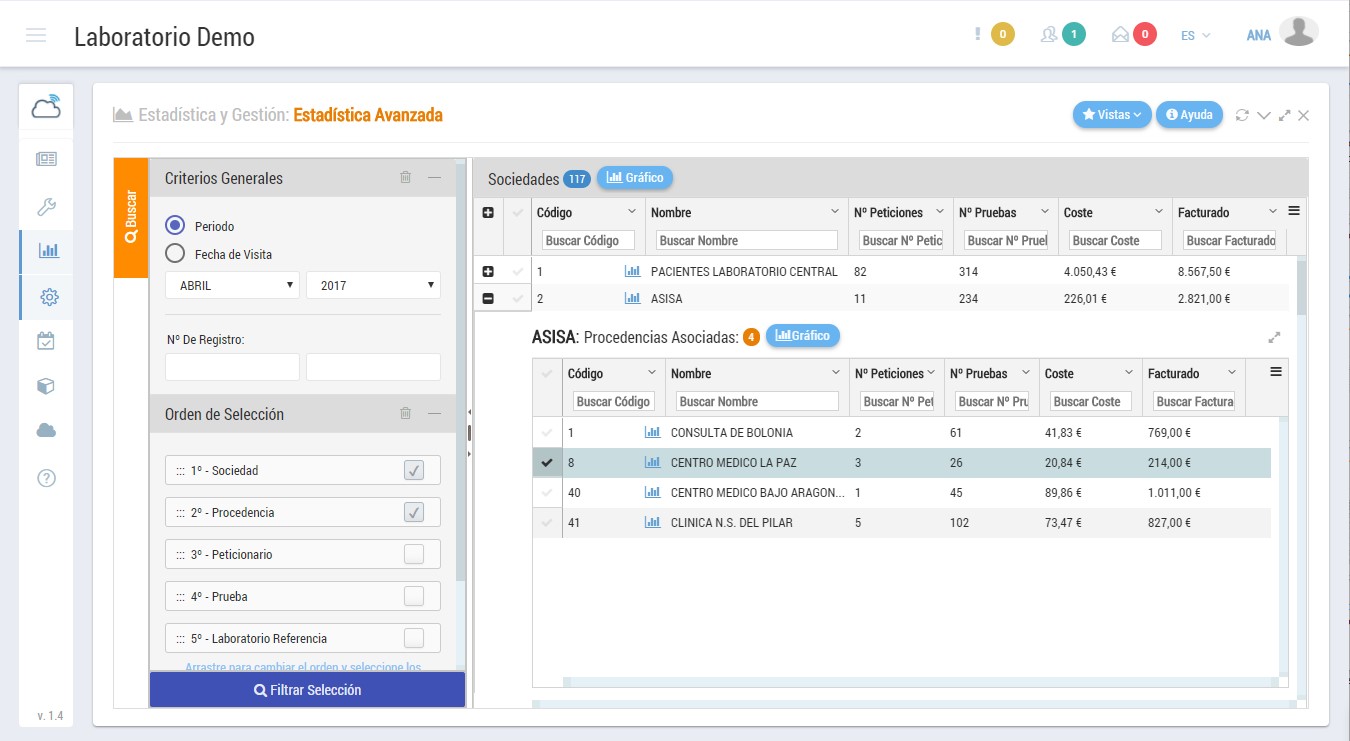Select row CONSULTA DE BOLONIA checkmark
This screenshot has width=1350, height=741.
point(546,433)
